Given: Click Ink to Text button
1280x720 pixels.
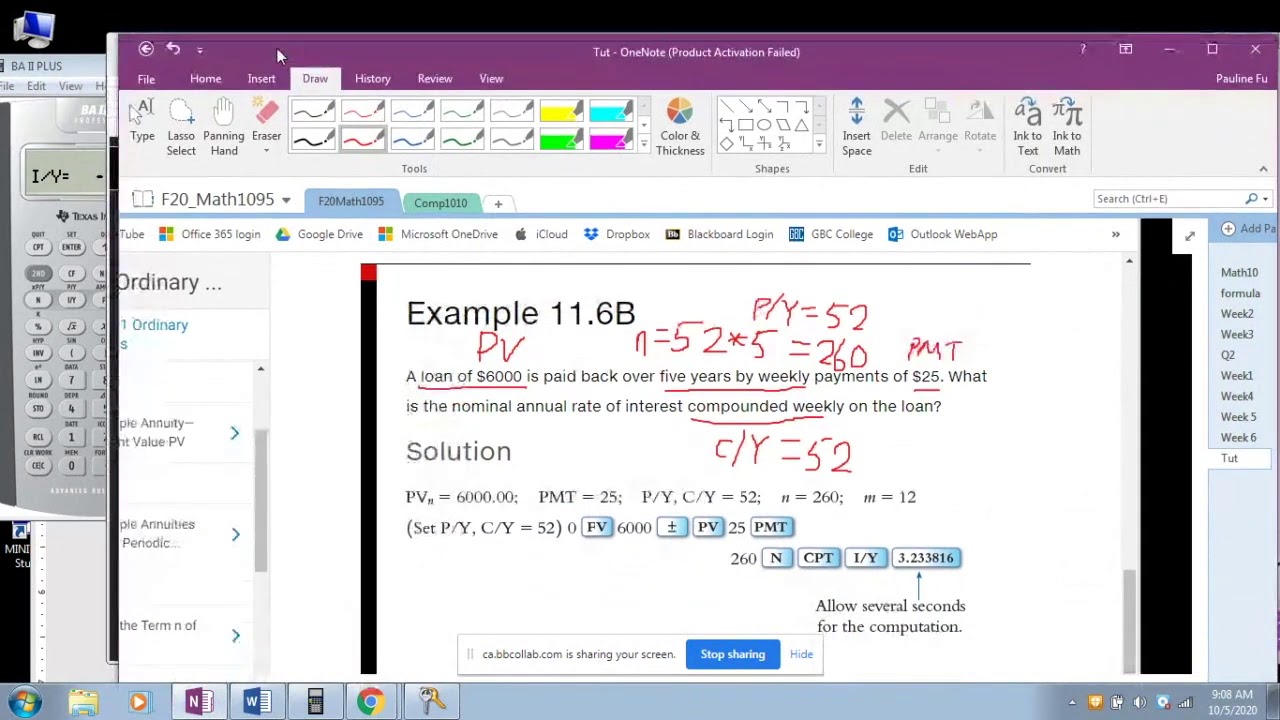Looking at the screenshot, I should tap(1027, 127).
